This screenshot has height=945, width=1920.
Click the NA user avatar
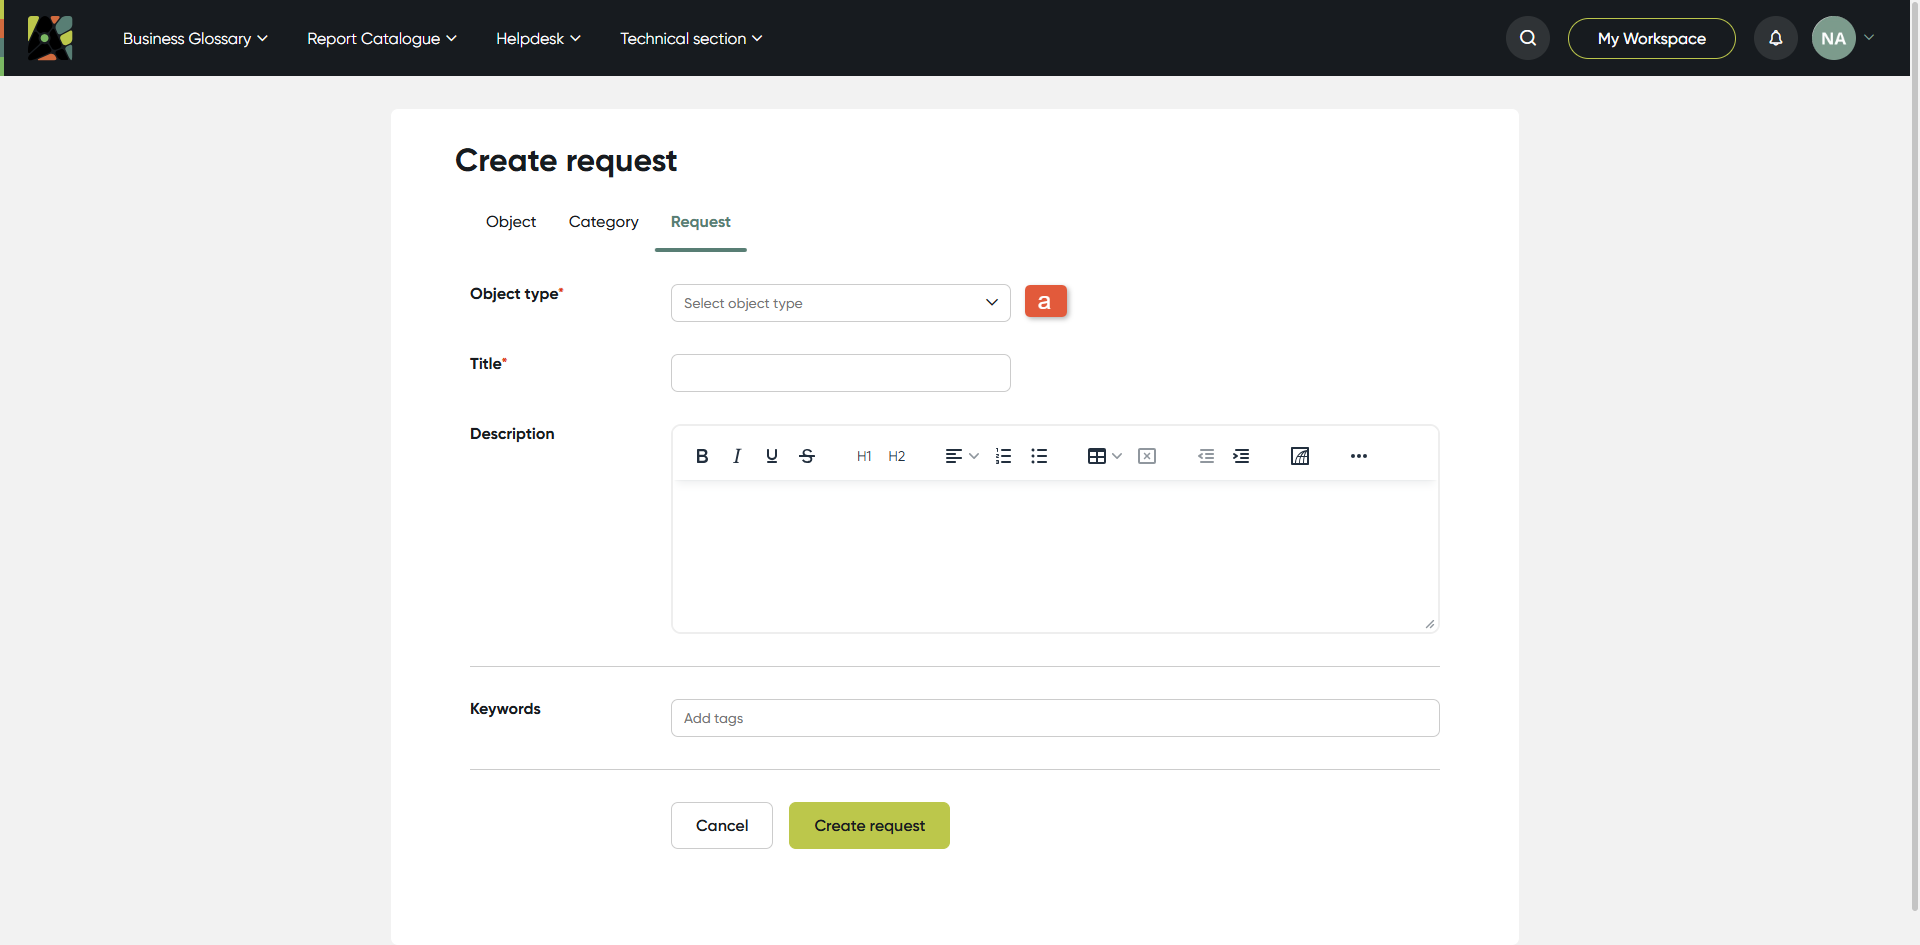tap(1834, 38)
